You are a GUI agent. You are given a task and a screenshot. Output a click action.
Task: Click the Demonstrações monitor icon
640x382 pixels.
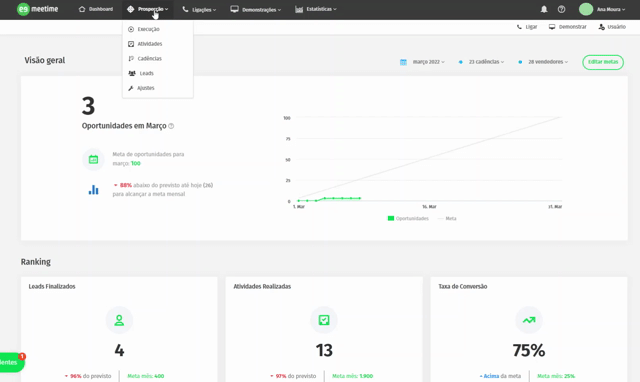[234, 9]
